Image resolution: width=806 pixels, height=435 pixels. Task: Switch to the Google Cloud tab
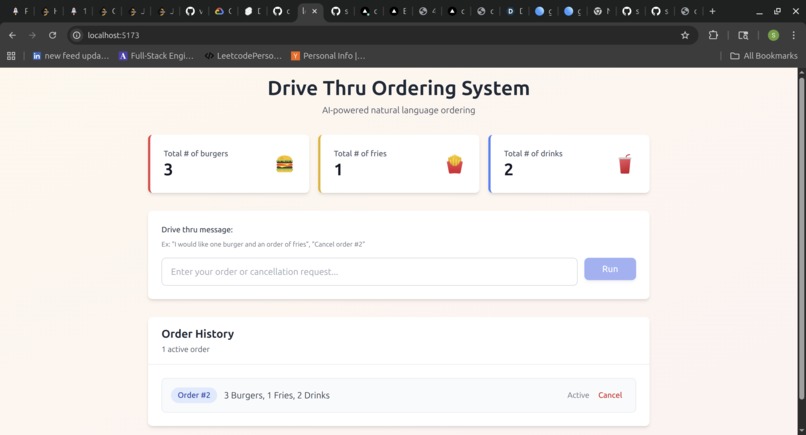[223, 11]
